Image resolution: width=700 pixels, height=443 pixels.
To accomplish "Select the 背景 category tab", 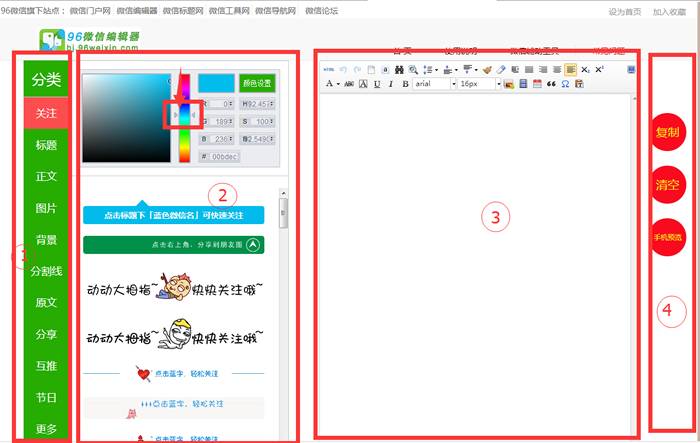I will tap(46, 240).
